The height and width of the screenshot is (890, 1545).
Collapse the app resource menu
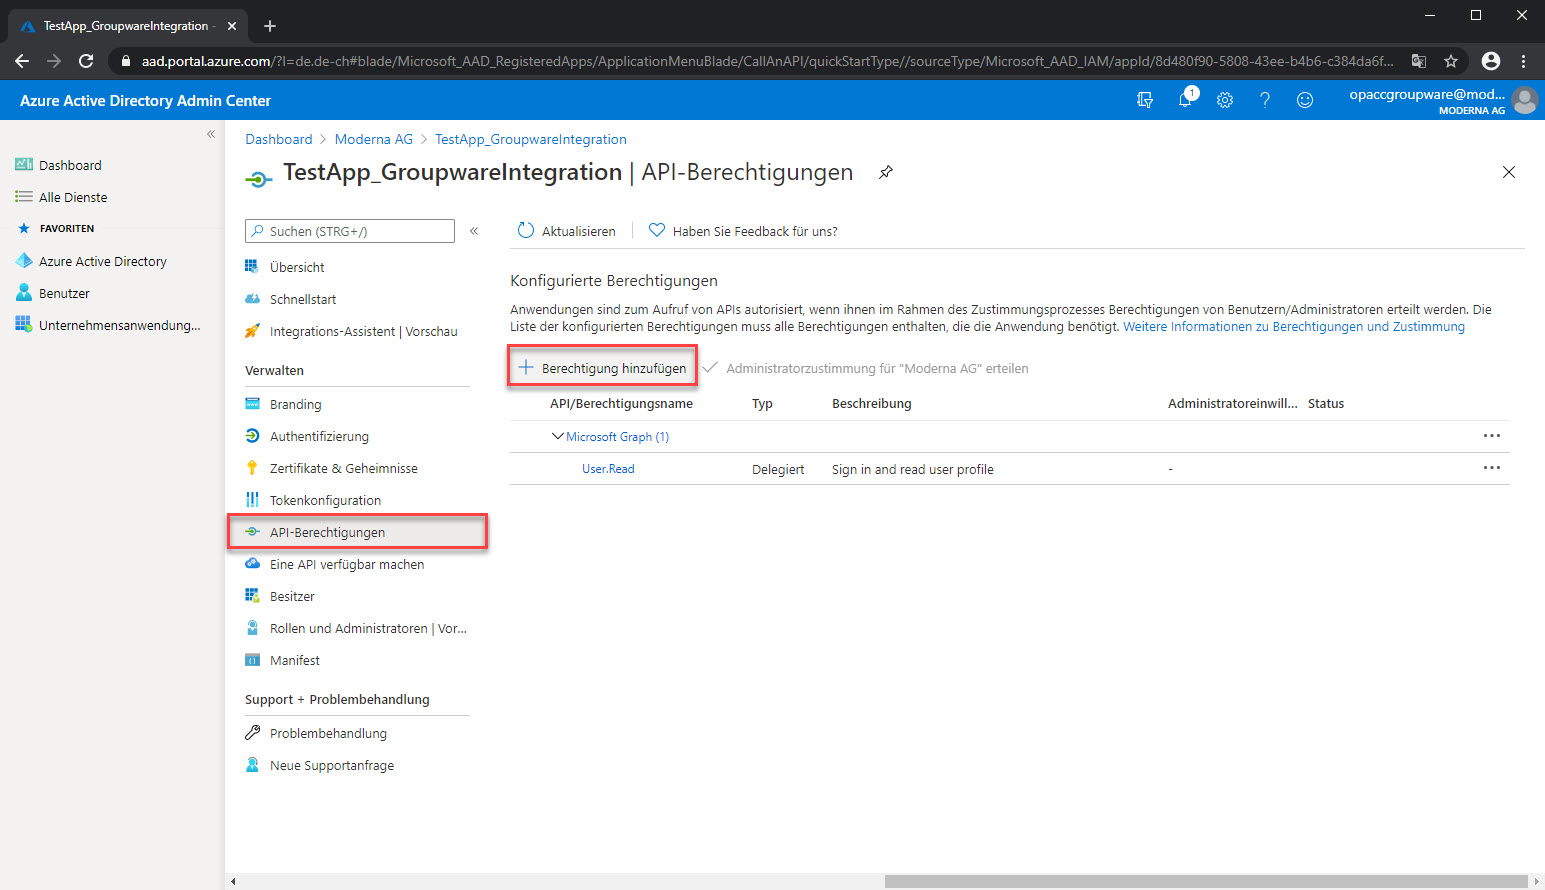pyautogui.click(x=474, y=231)
